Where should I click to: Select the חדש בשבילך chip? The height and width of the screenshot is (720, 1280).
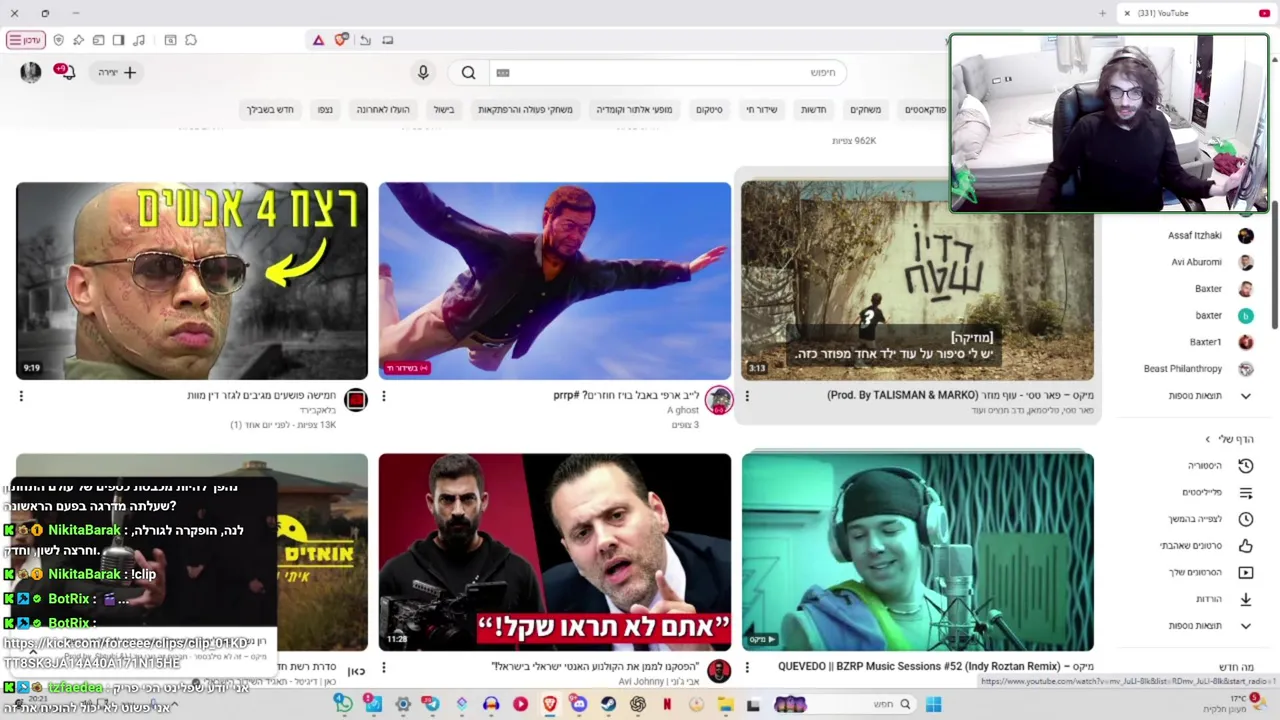tap(270, 109)
